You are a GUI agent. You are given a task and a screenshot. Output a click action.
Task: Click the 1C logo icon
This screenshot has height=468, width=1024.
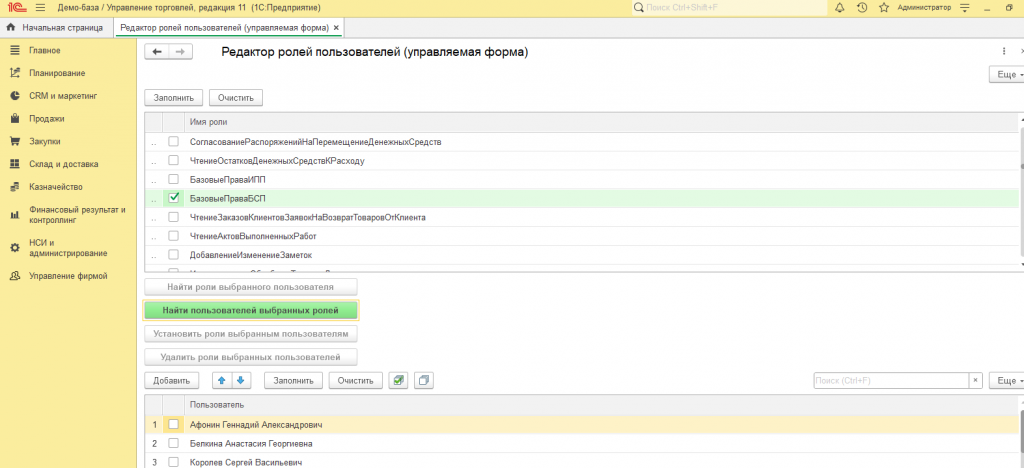tap(16, 7)
